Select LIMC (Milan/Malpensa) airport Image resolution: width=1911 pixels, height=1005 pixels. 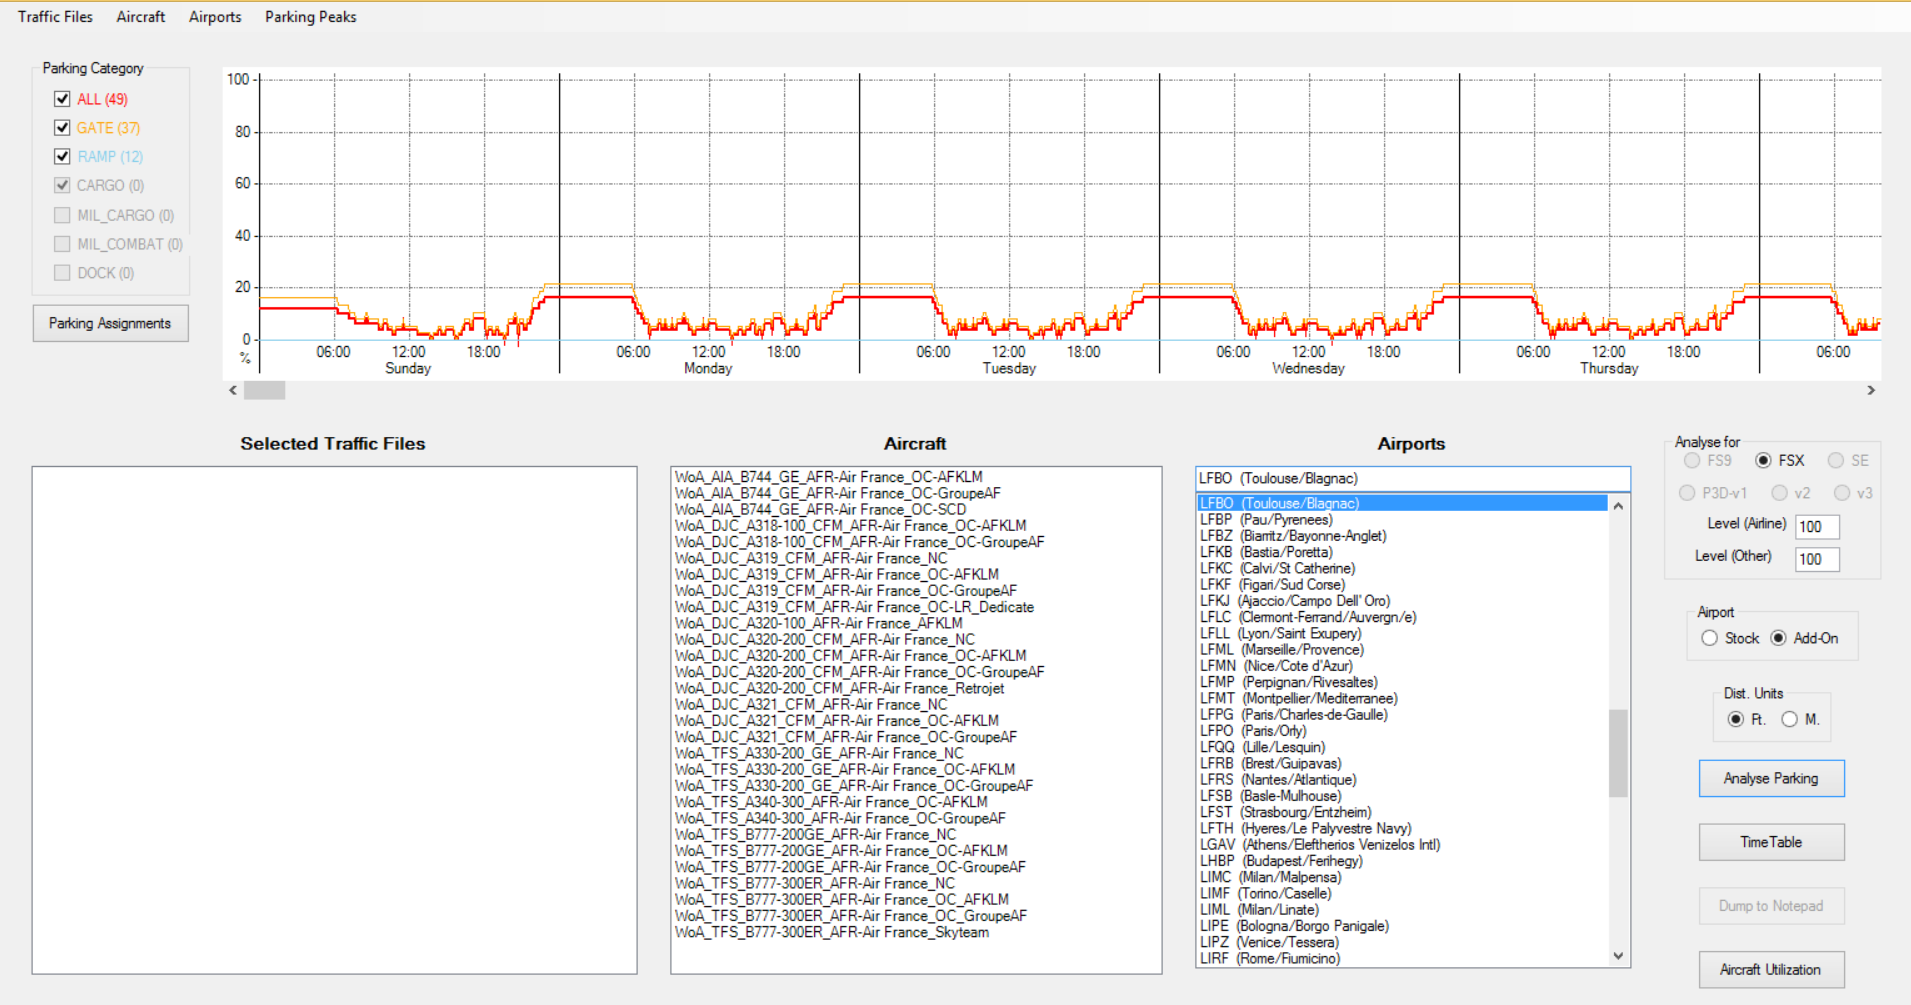1402,877
